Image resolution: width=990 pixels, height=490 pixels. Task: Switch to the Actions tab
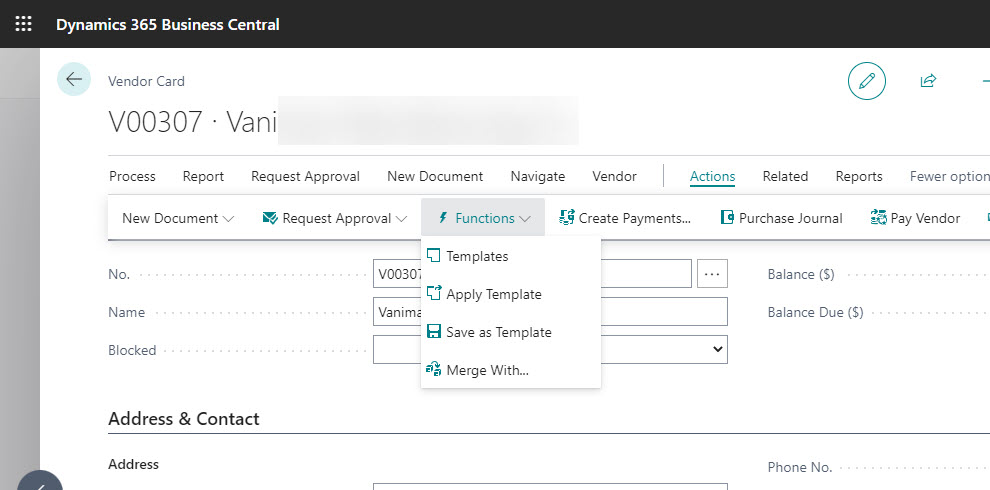[712, 176]
